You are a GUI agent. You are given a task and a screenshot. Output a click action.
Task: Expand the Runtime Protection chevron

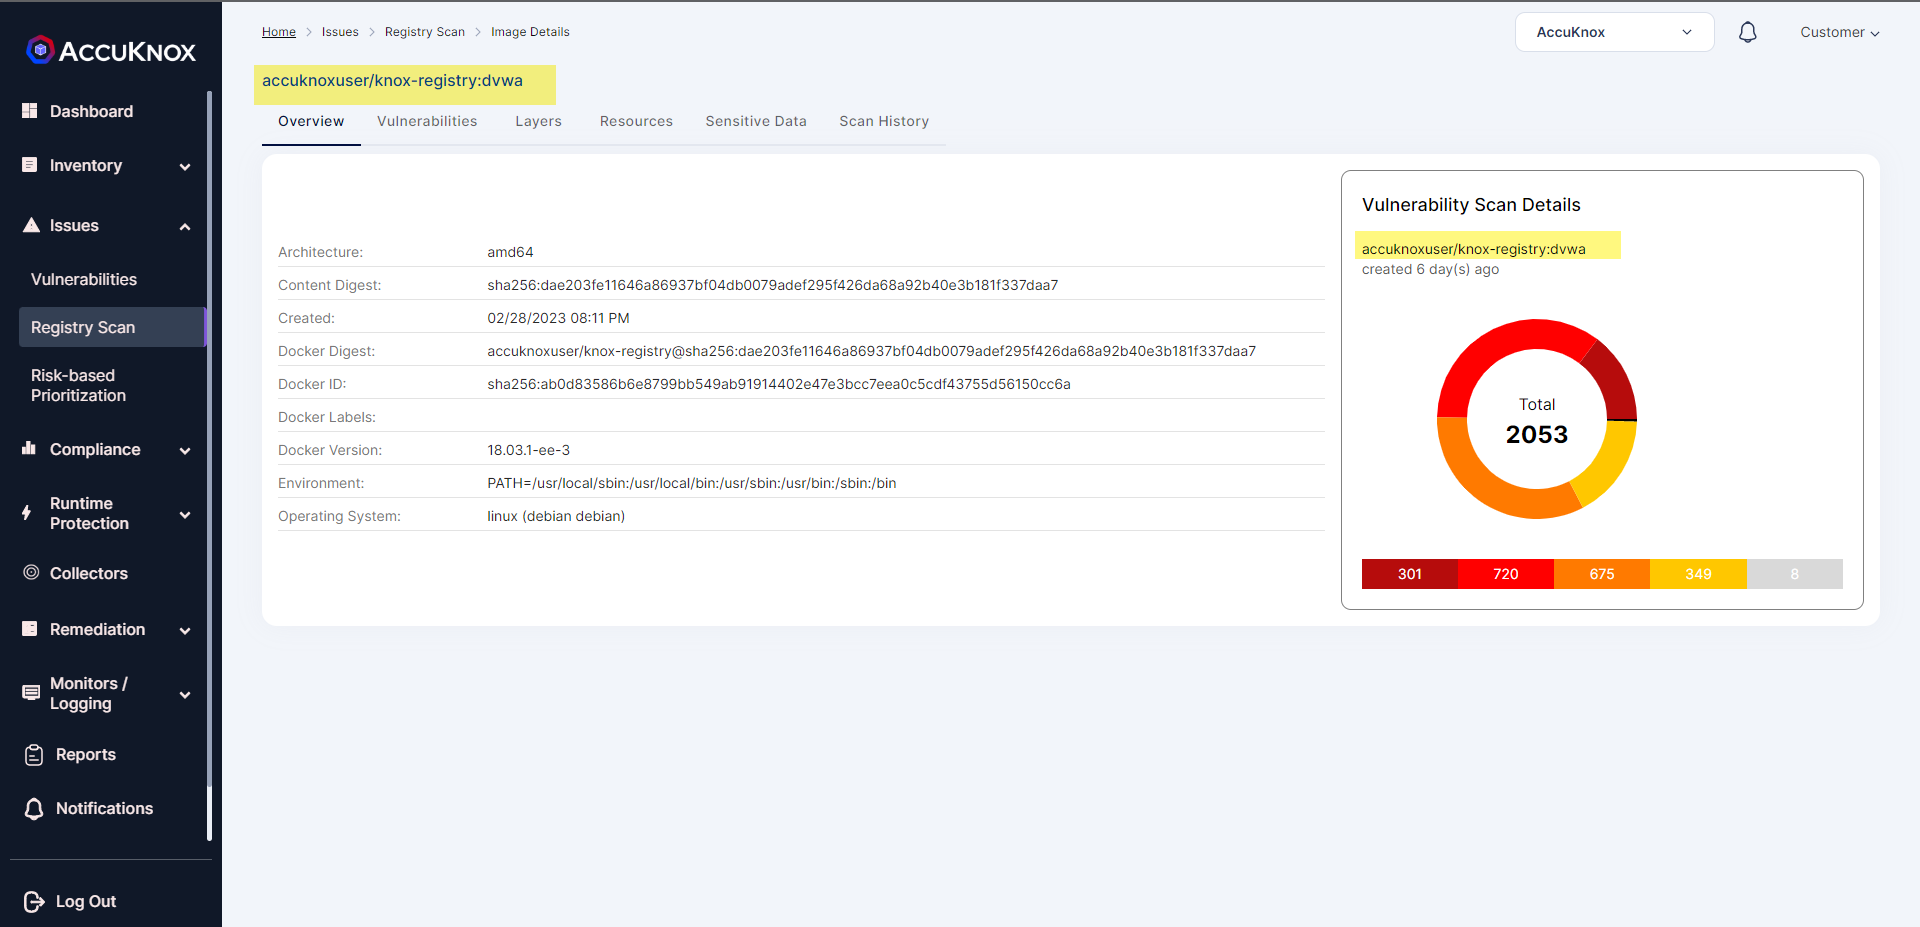[x=185, y=515]
